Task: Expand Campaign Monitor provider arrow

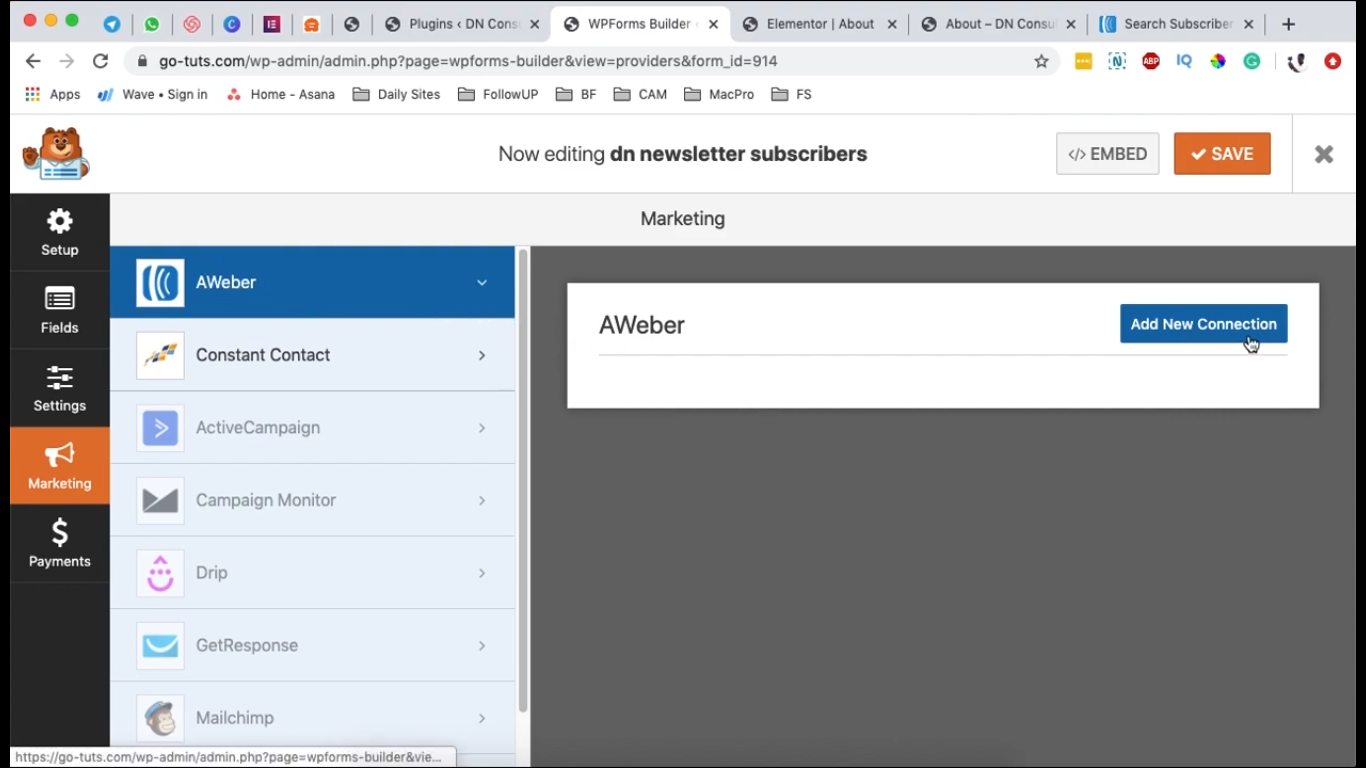Action: (x=482, y=500)
